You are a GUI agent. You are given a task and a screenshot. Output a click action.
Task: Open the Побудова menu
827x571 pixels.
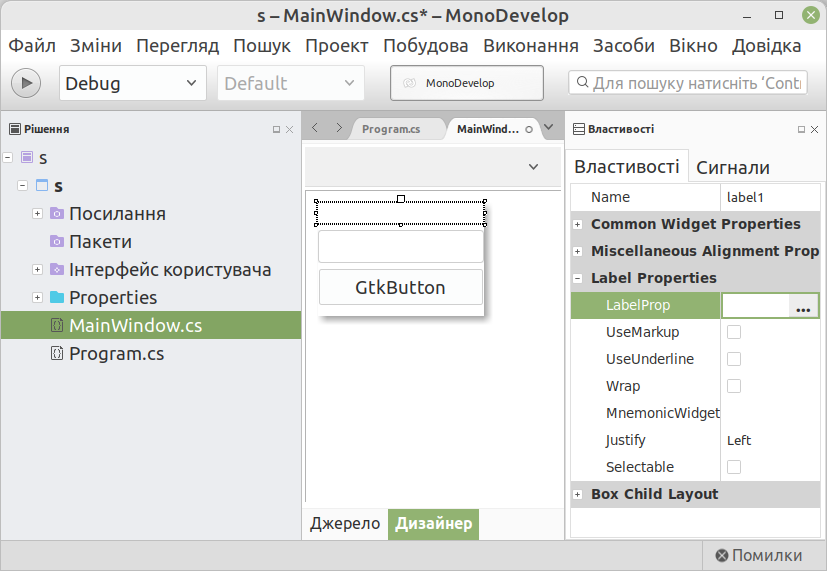pyautogui.click(x=425, y=46)
